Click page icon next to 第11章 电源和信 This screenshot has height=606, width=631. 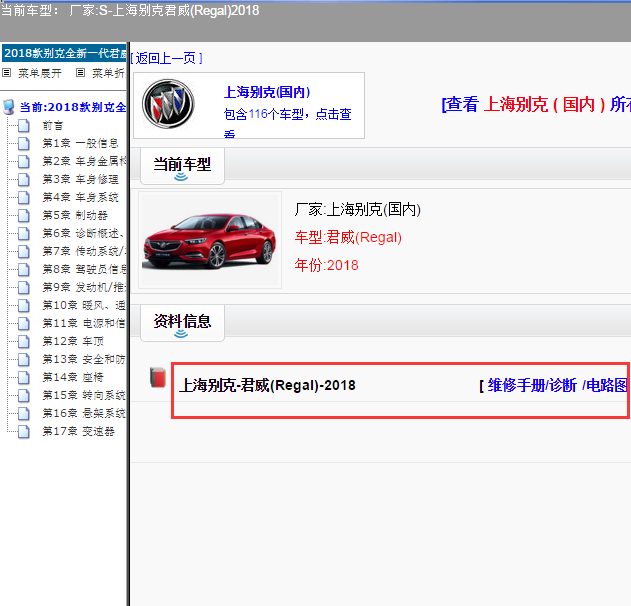(x=24, y=323)
